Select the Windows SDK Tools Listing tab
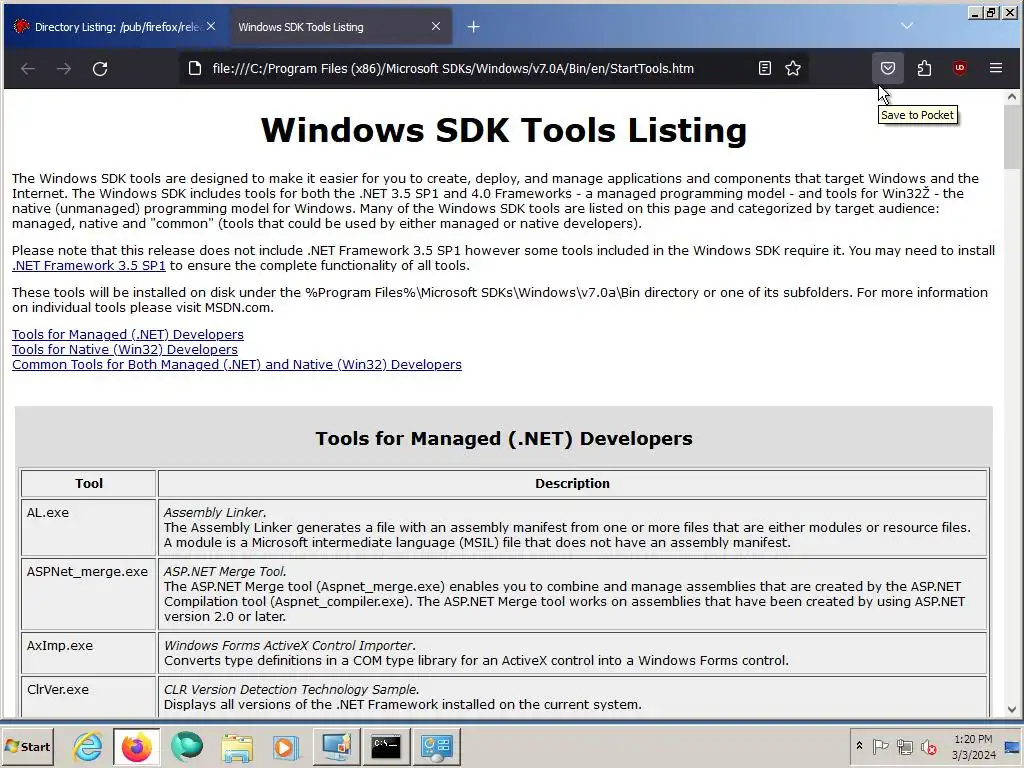The image size is (1024, 768). (340, 27)
